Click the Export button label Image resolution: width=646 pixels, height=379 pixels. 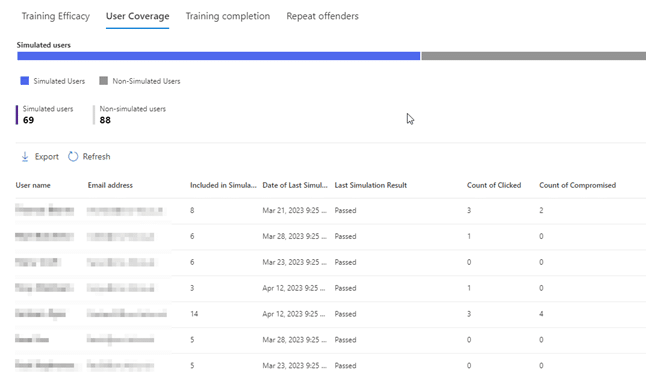point(47,157)
